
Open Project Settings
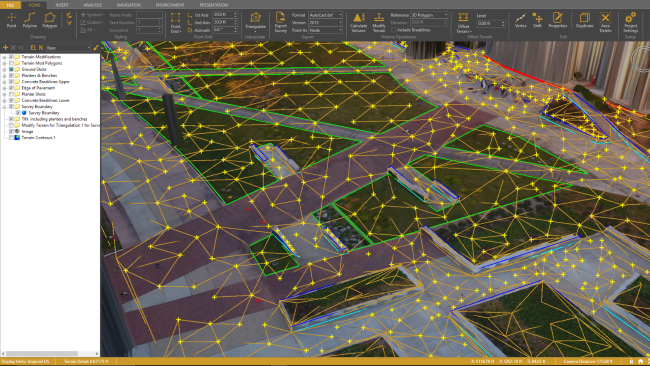(x=631, y=22)
